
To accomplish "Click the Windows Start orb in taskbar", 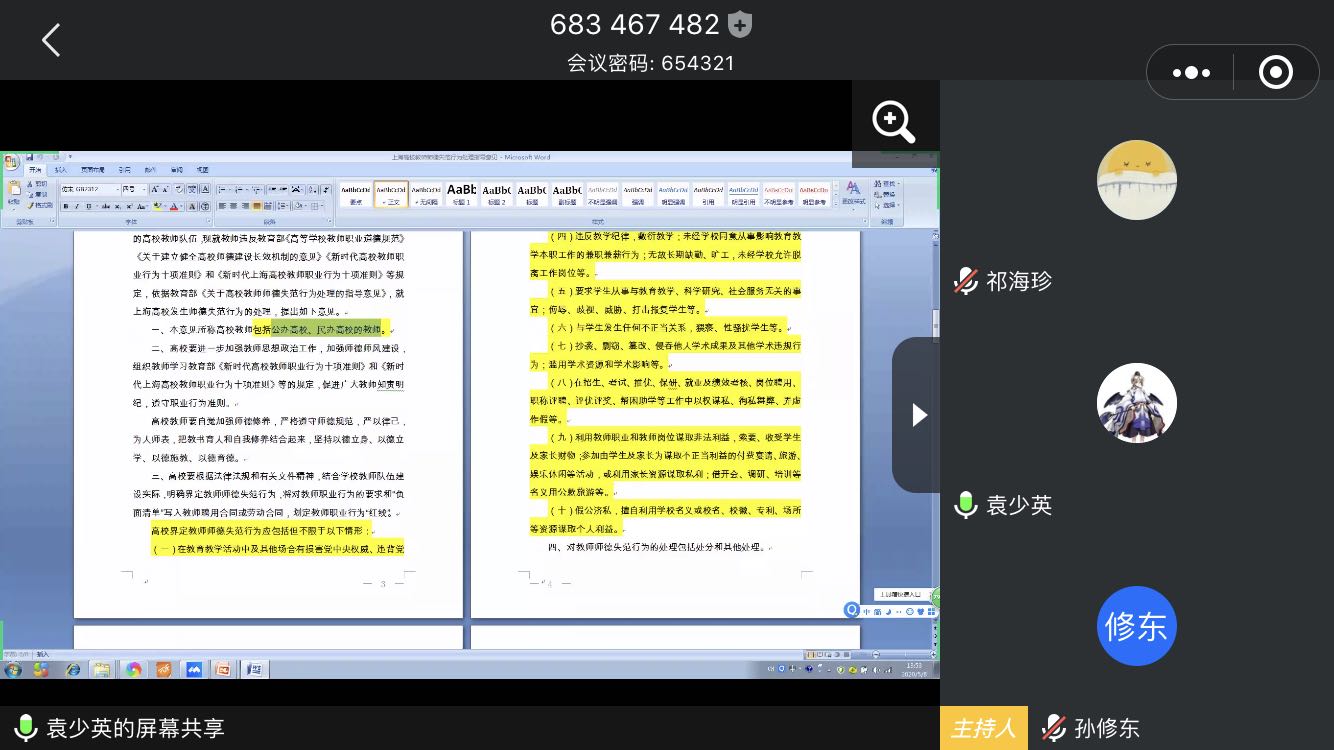I will pyautogui.click(x=14, y=669).
